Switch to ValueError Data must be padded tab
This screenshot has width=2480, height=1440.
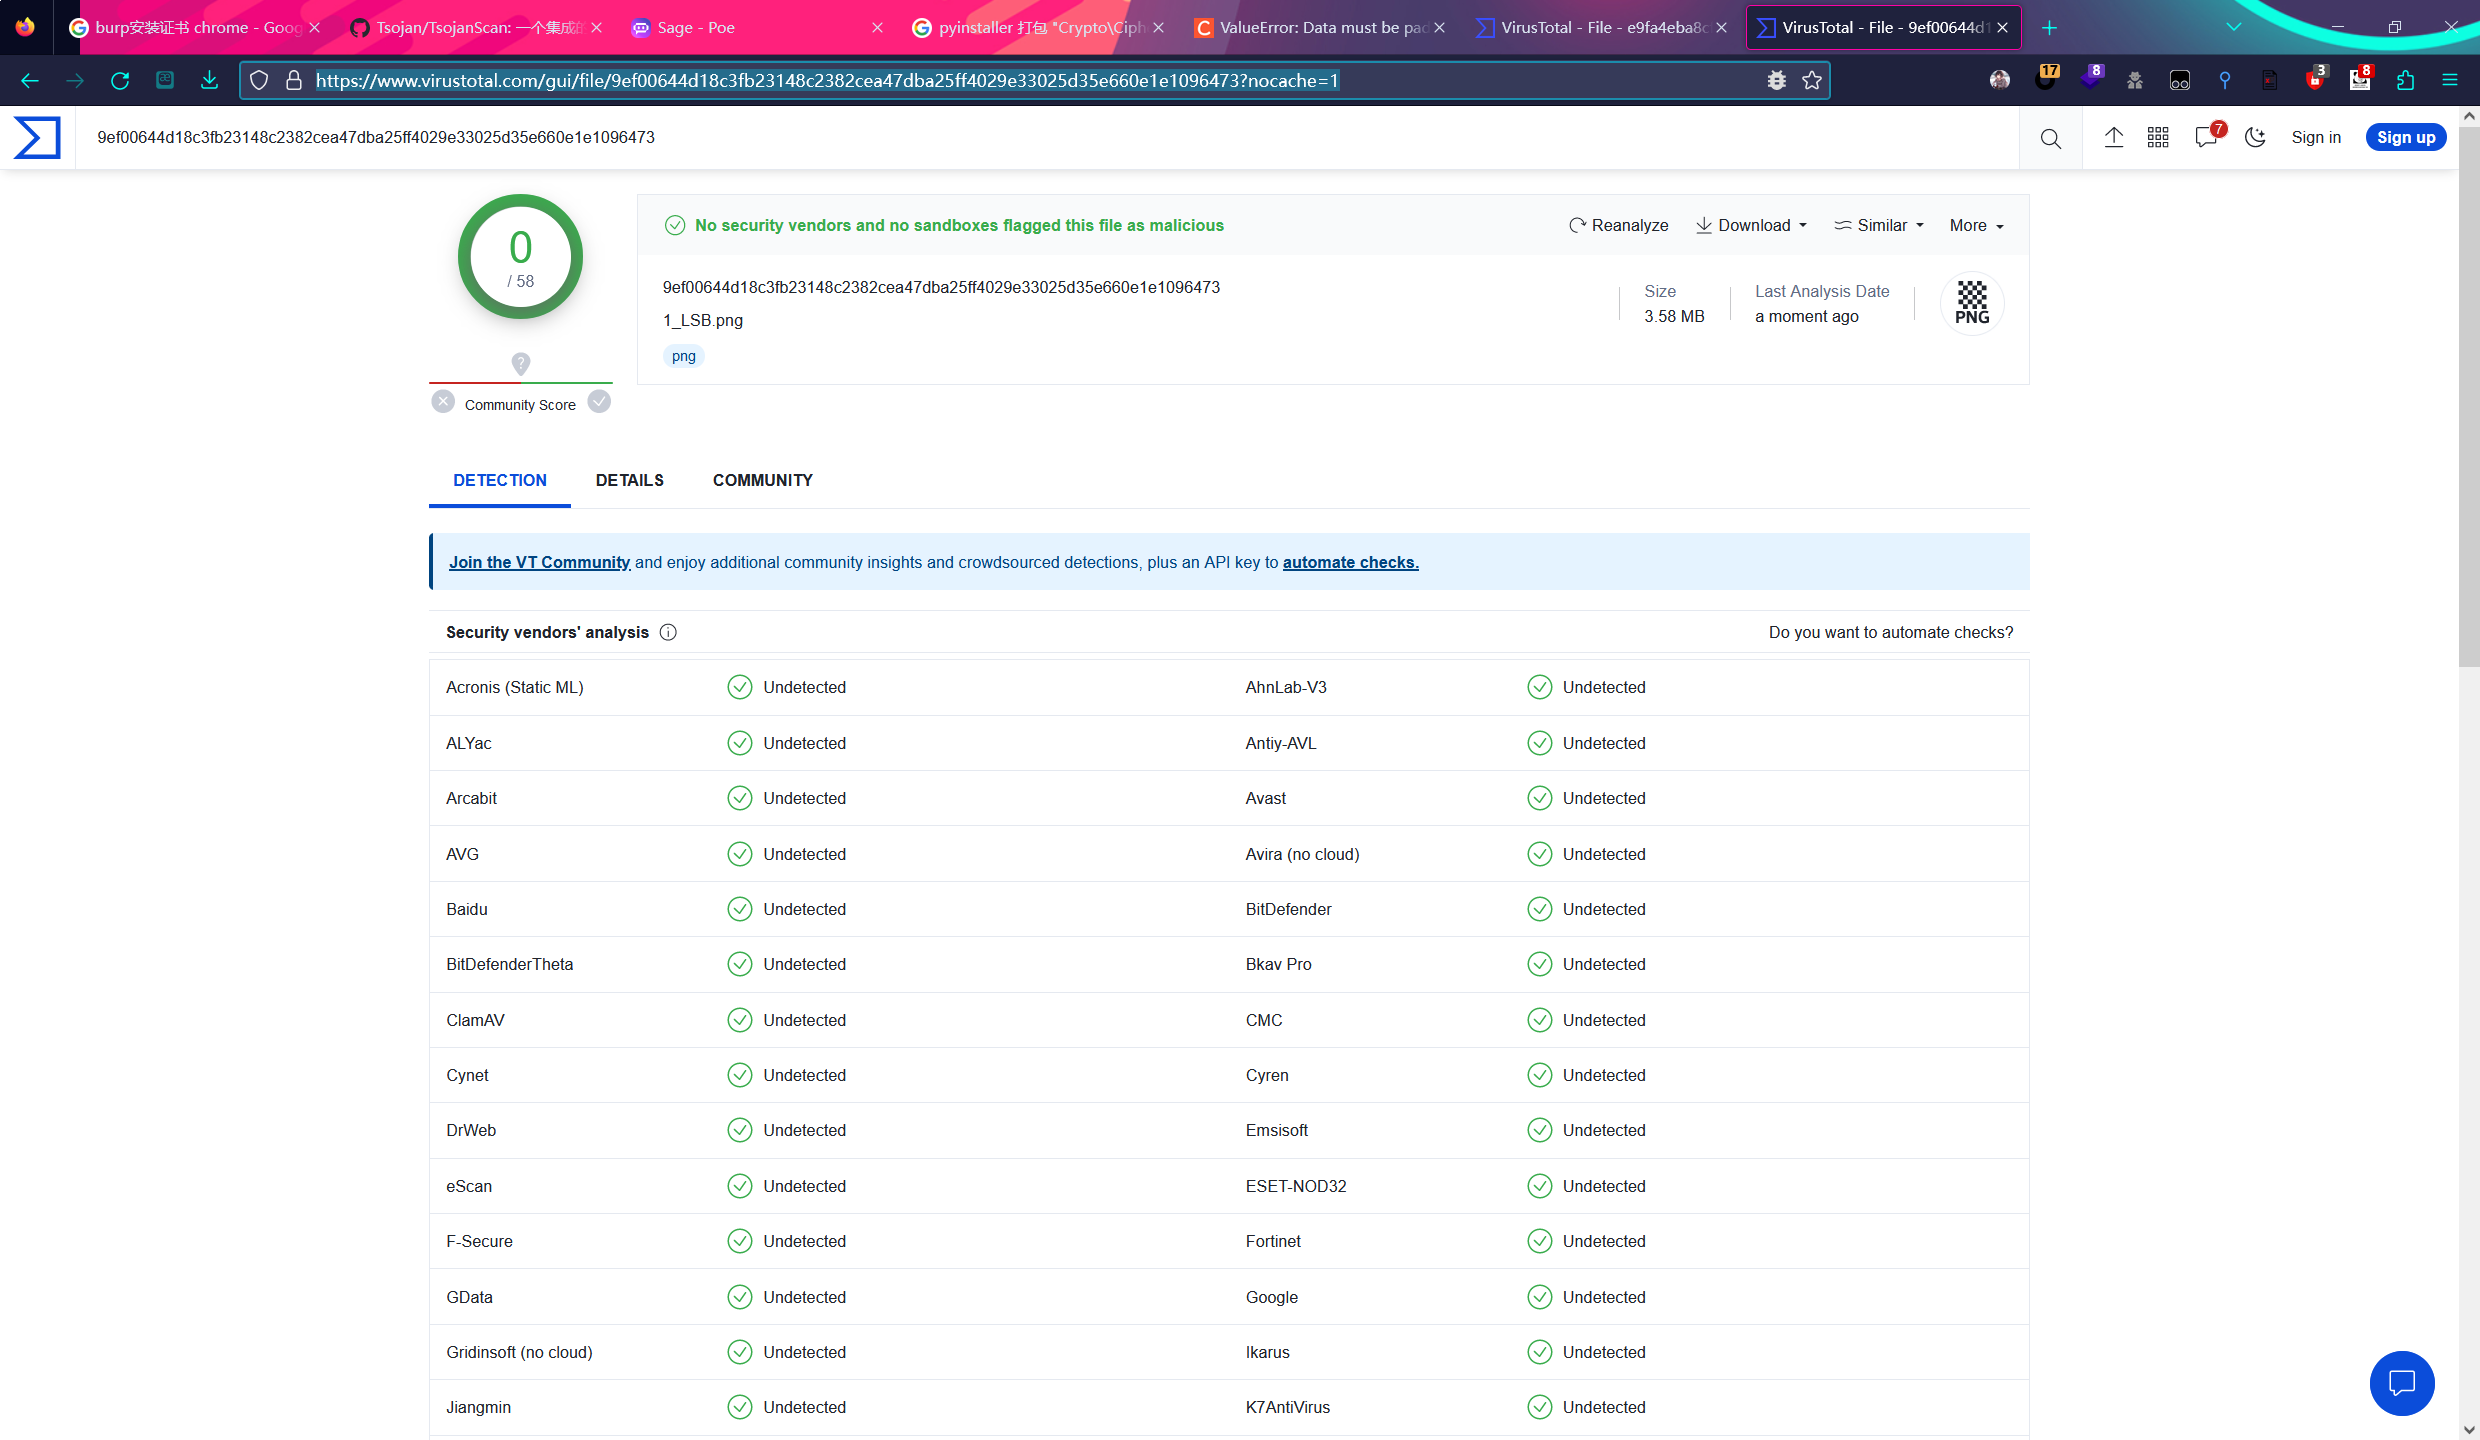tap(1320, 27)
